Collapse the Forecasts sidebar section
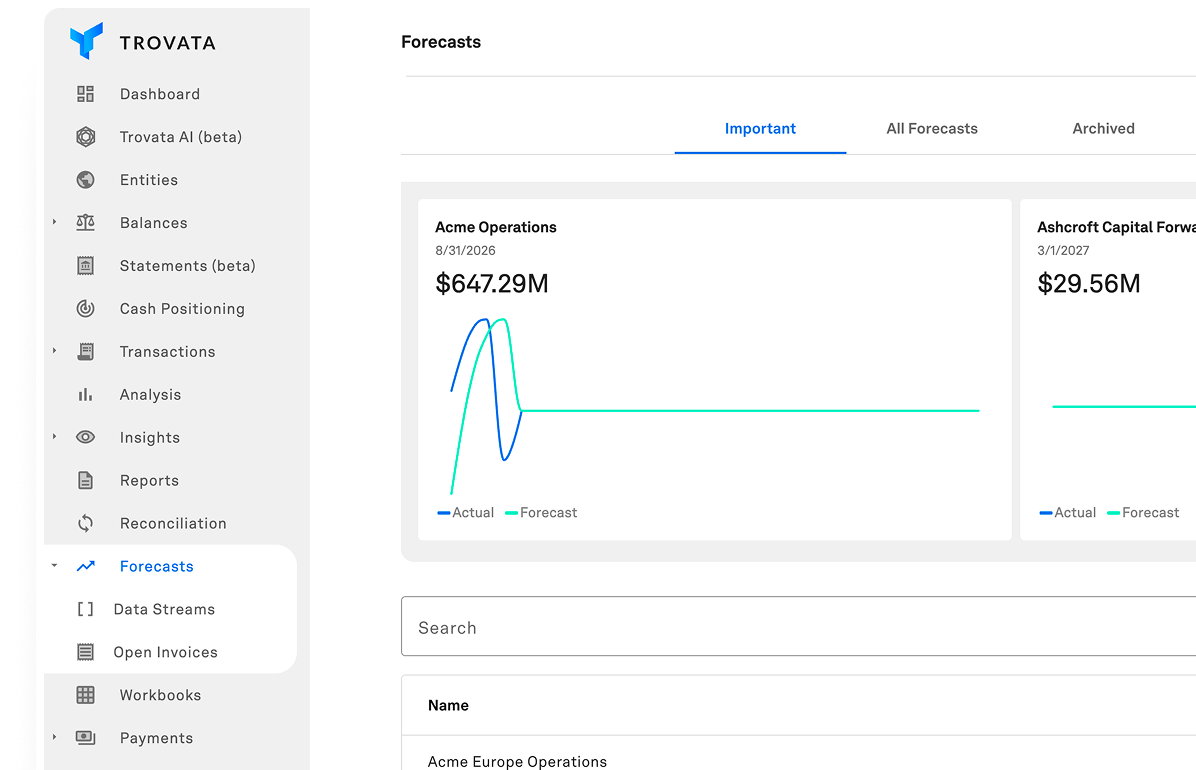 53,565
